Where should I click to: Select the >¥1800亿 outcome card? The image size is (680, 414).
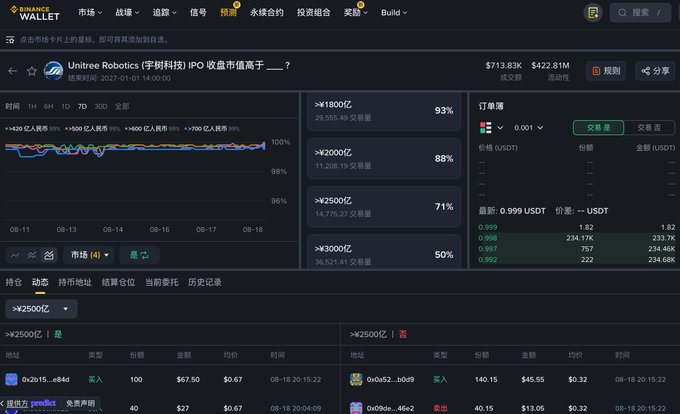tap(384, 111)
